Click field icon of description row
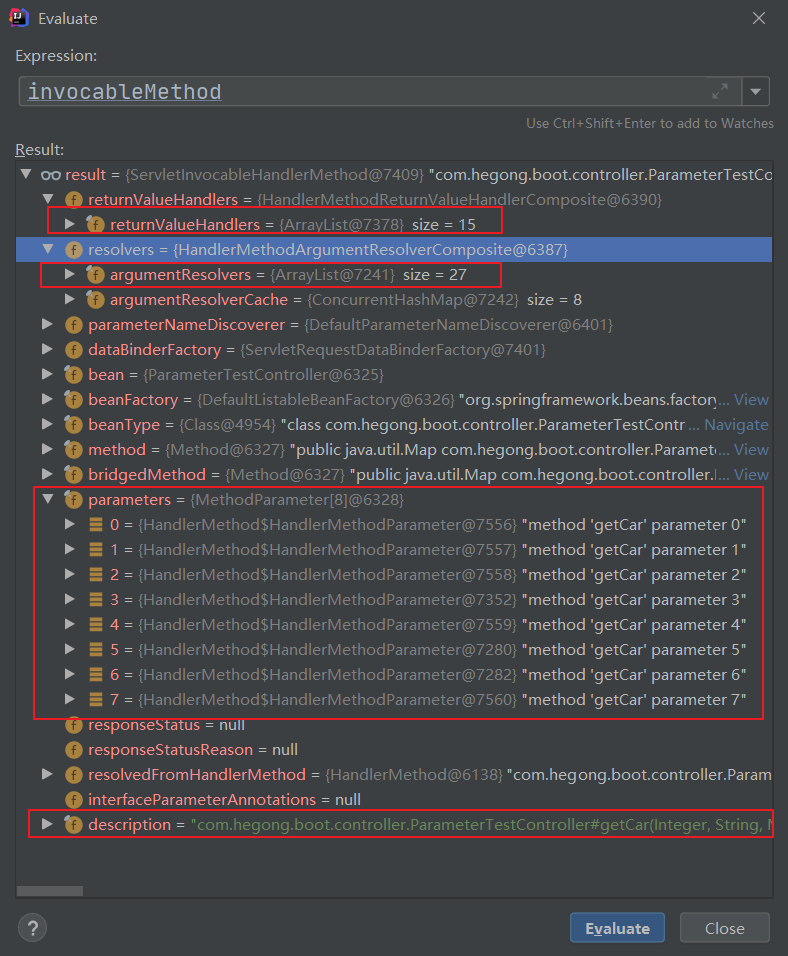This screenshot has width=788, height=956. pyautogui.click(x=74, y=824)
